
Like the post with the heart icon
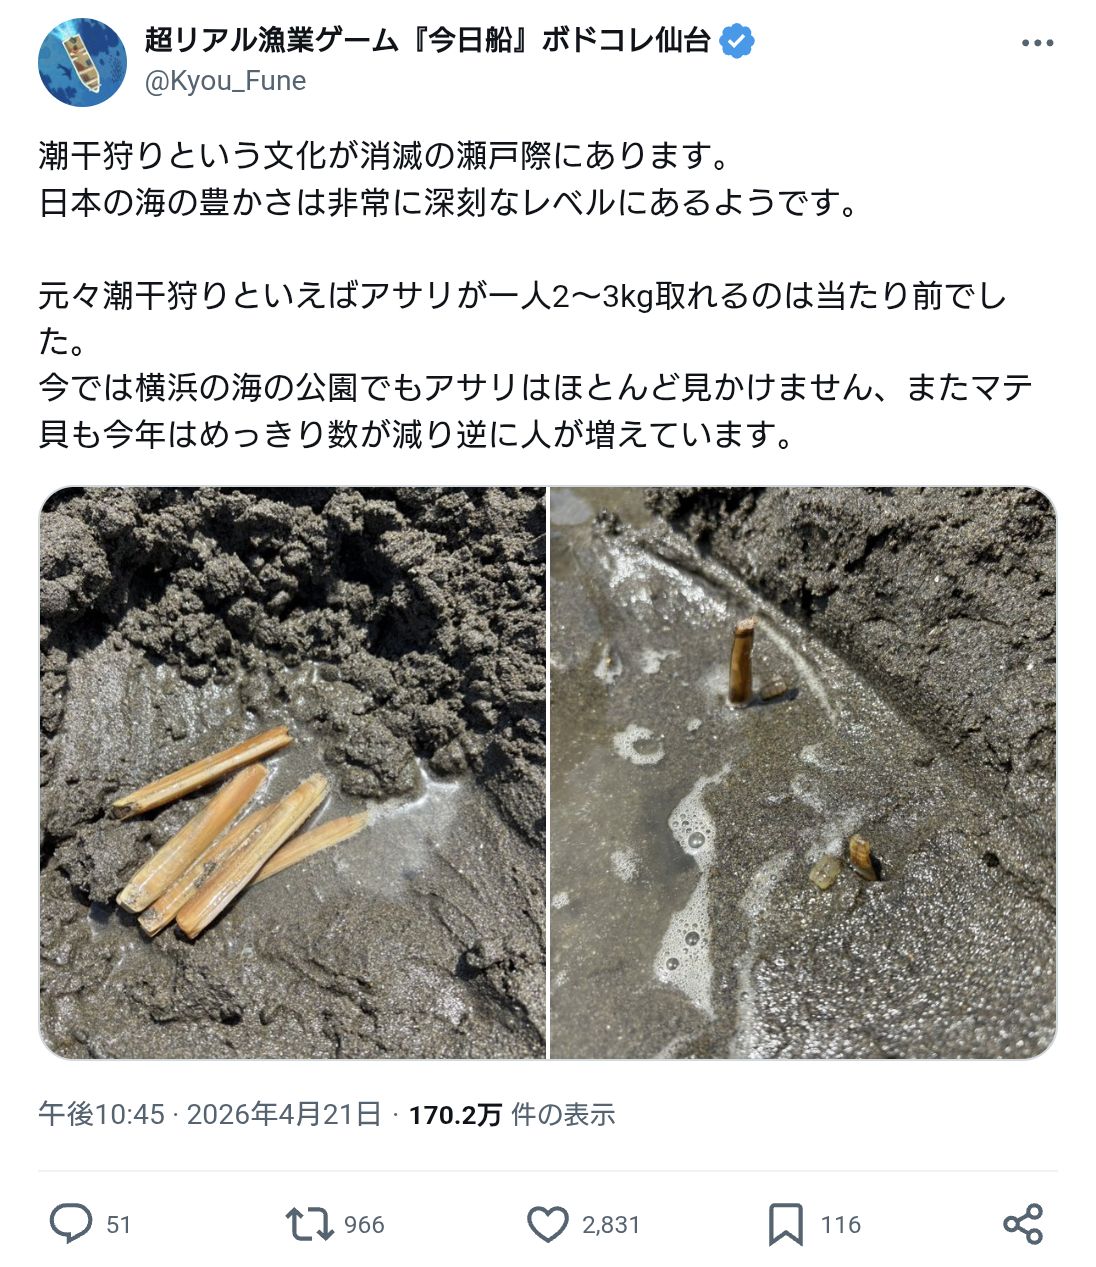547,1224
